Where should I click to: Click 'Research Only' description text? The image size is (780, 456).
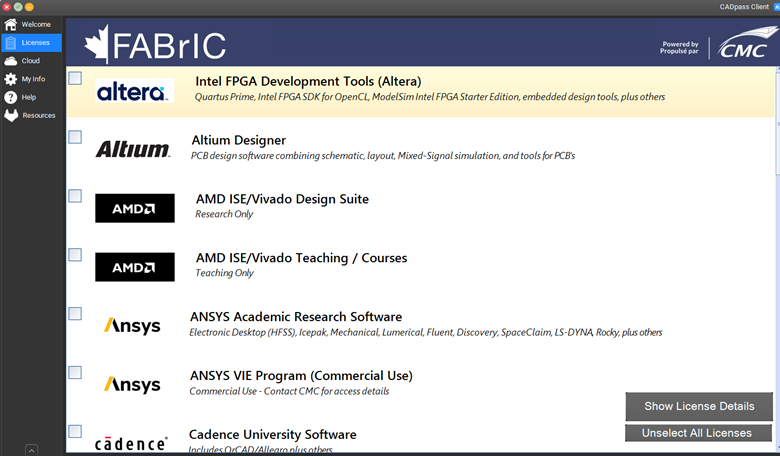tap(224, 214)
